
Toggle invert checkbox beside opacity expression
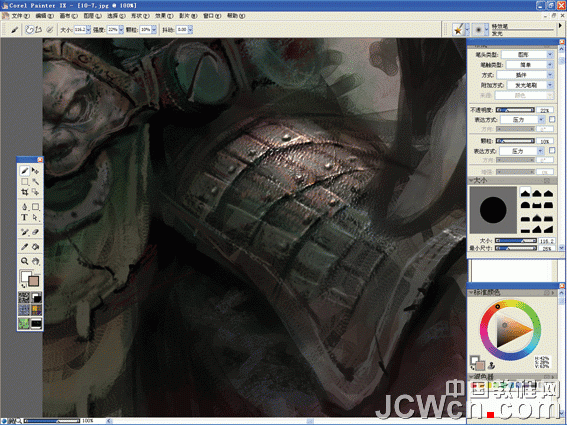(552, 119)
